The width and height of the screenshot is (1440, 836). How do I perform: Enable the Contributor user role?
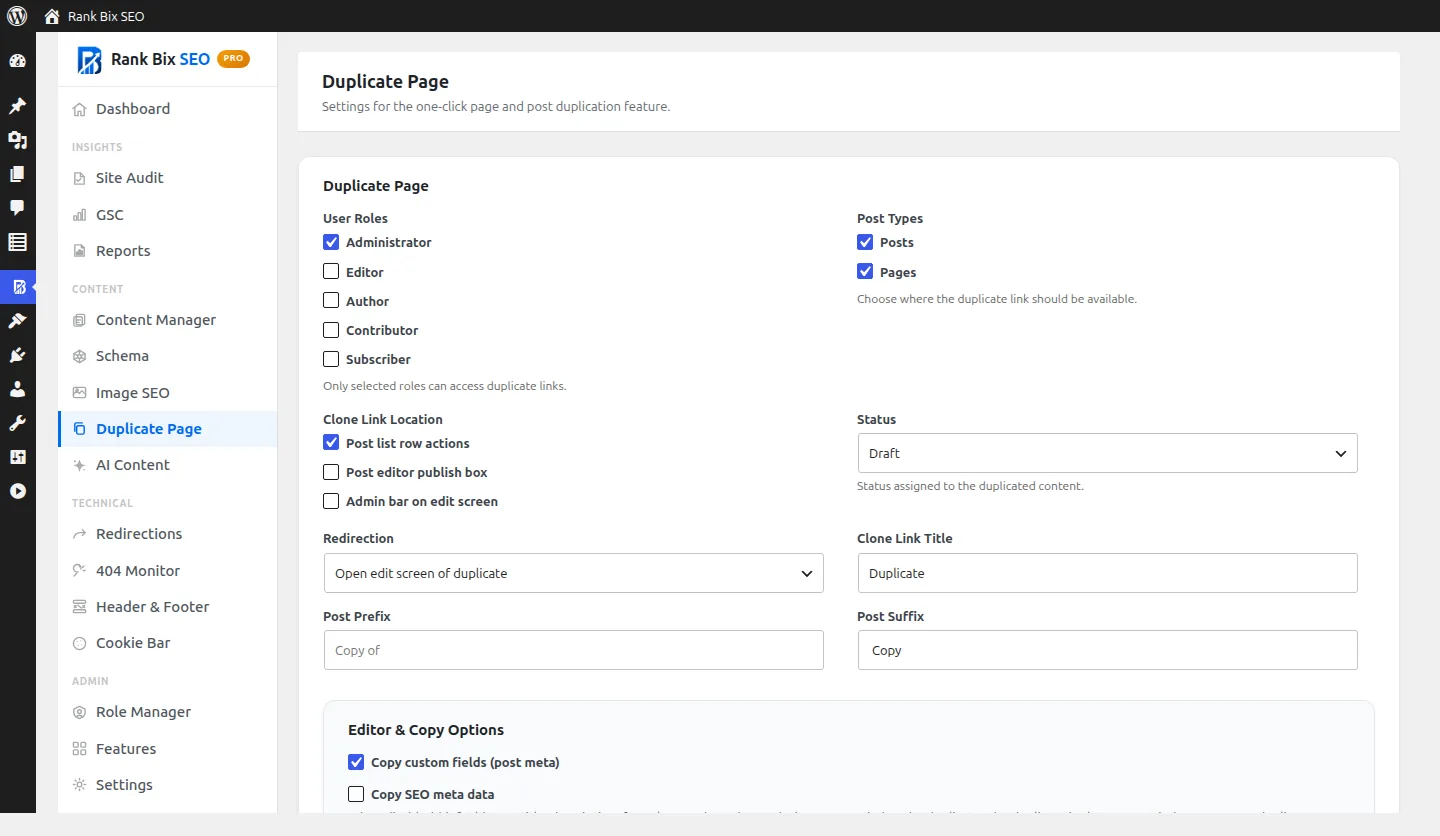331,329
